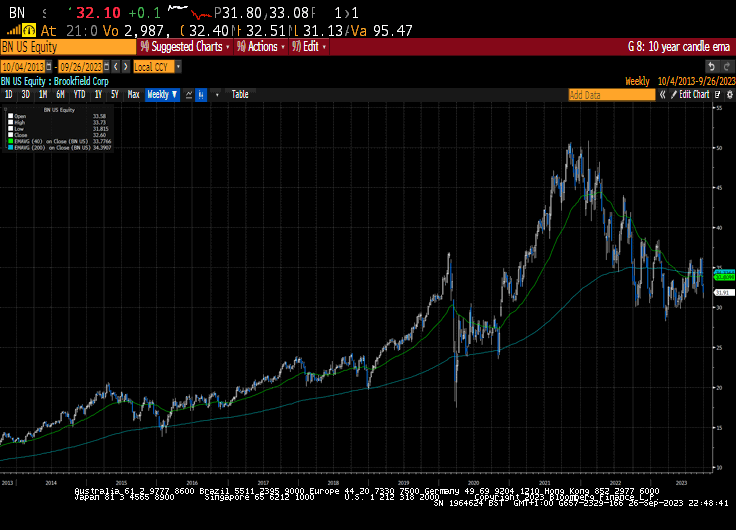Click the Local CCY currency field

click(154, 67)
